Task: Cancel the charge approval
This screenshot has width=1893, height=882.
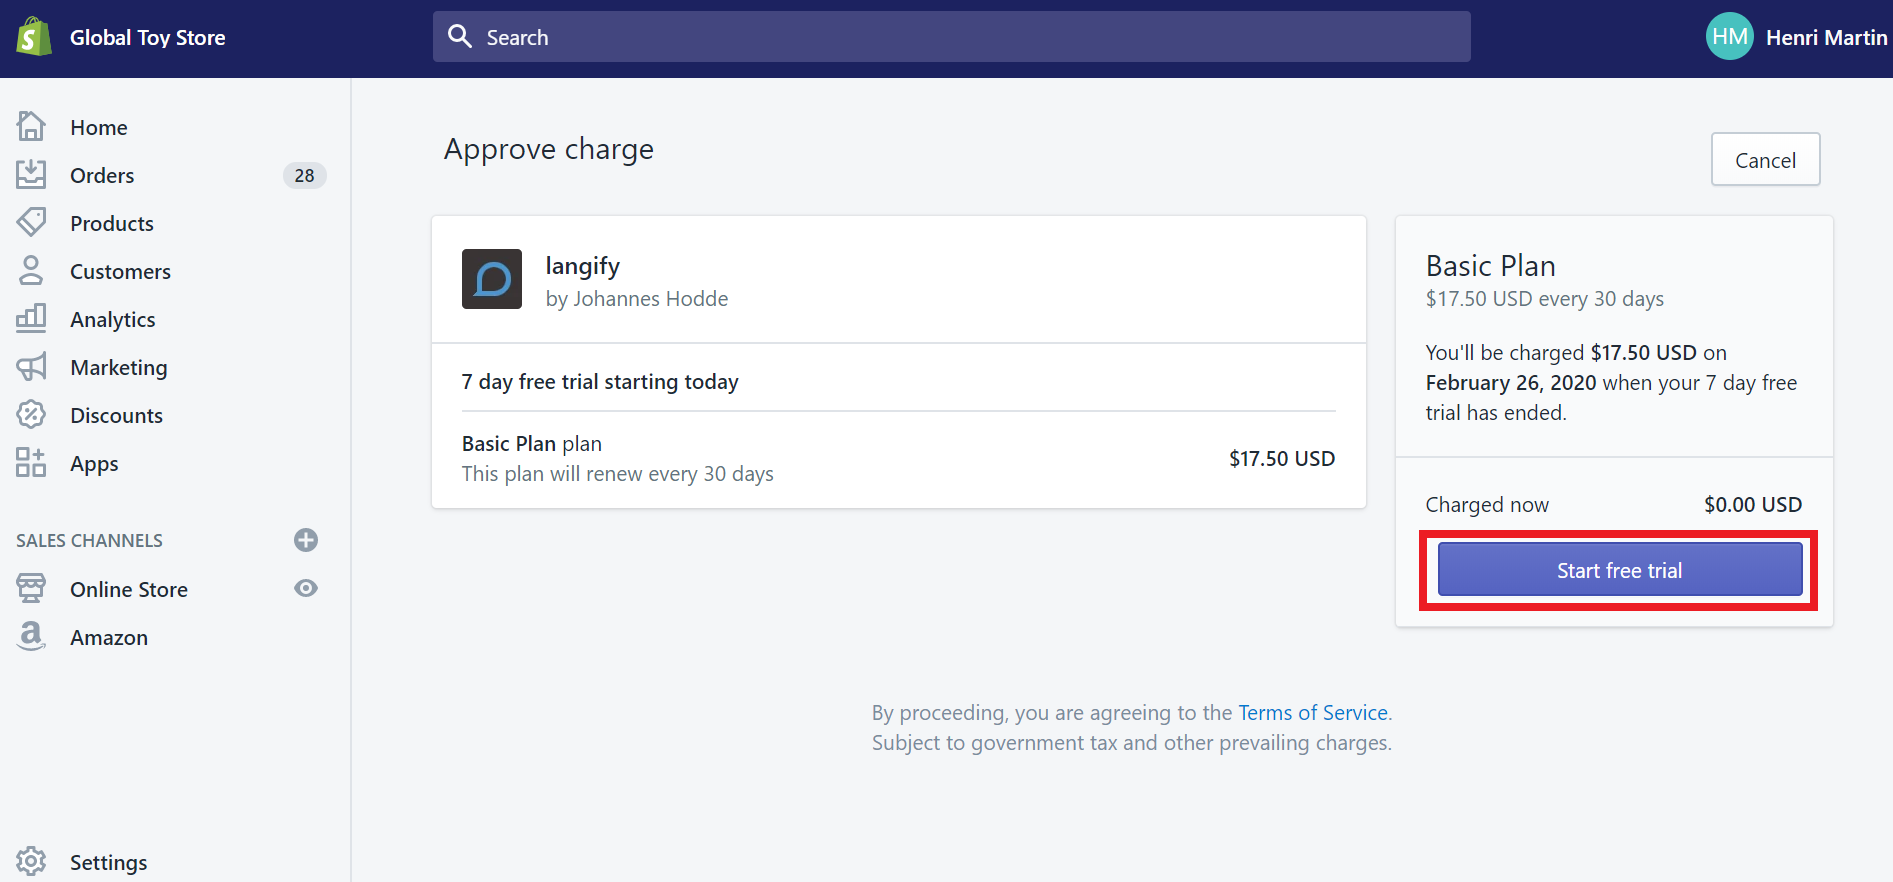Action: (x=1765, y=160)
